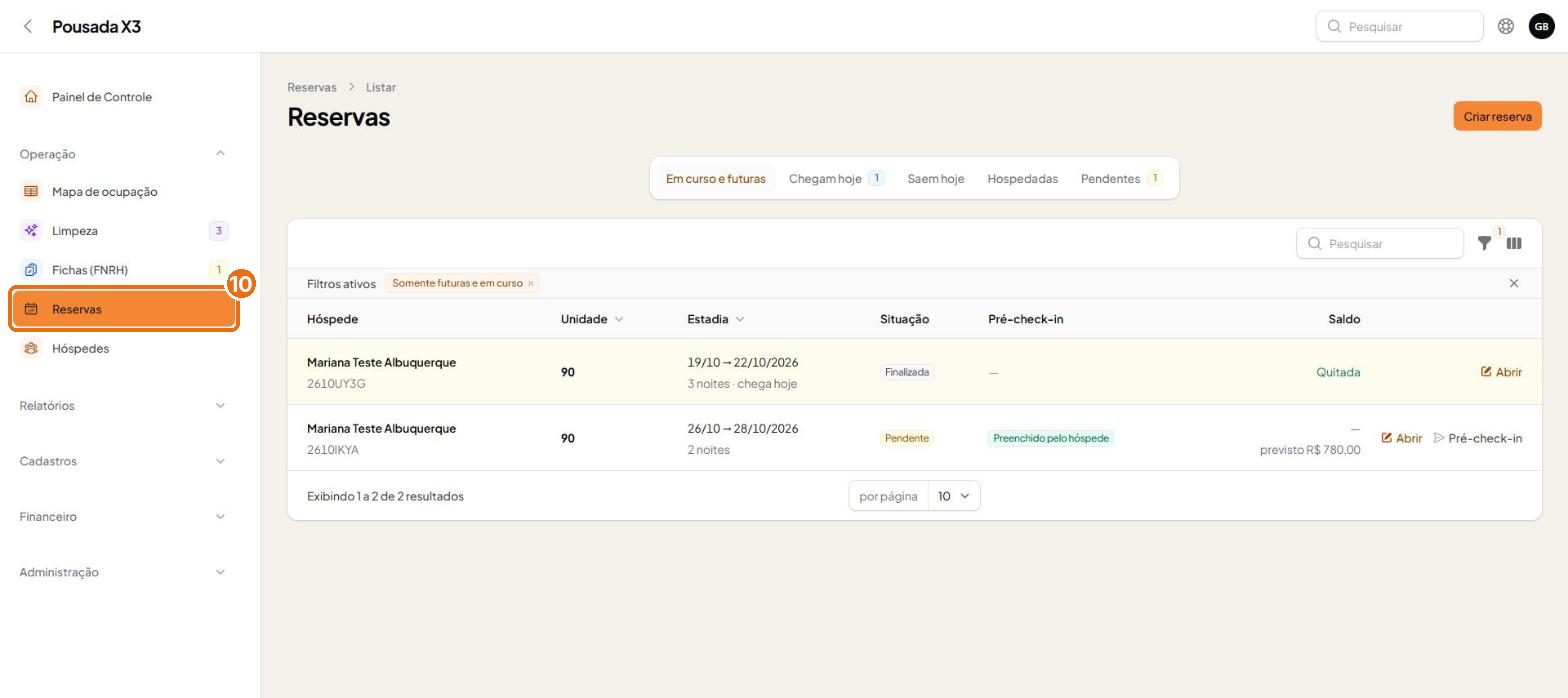Open the theme/globe icon in header
1568x698 pixels.
click(1506, 27)
